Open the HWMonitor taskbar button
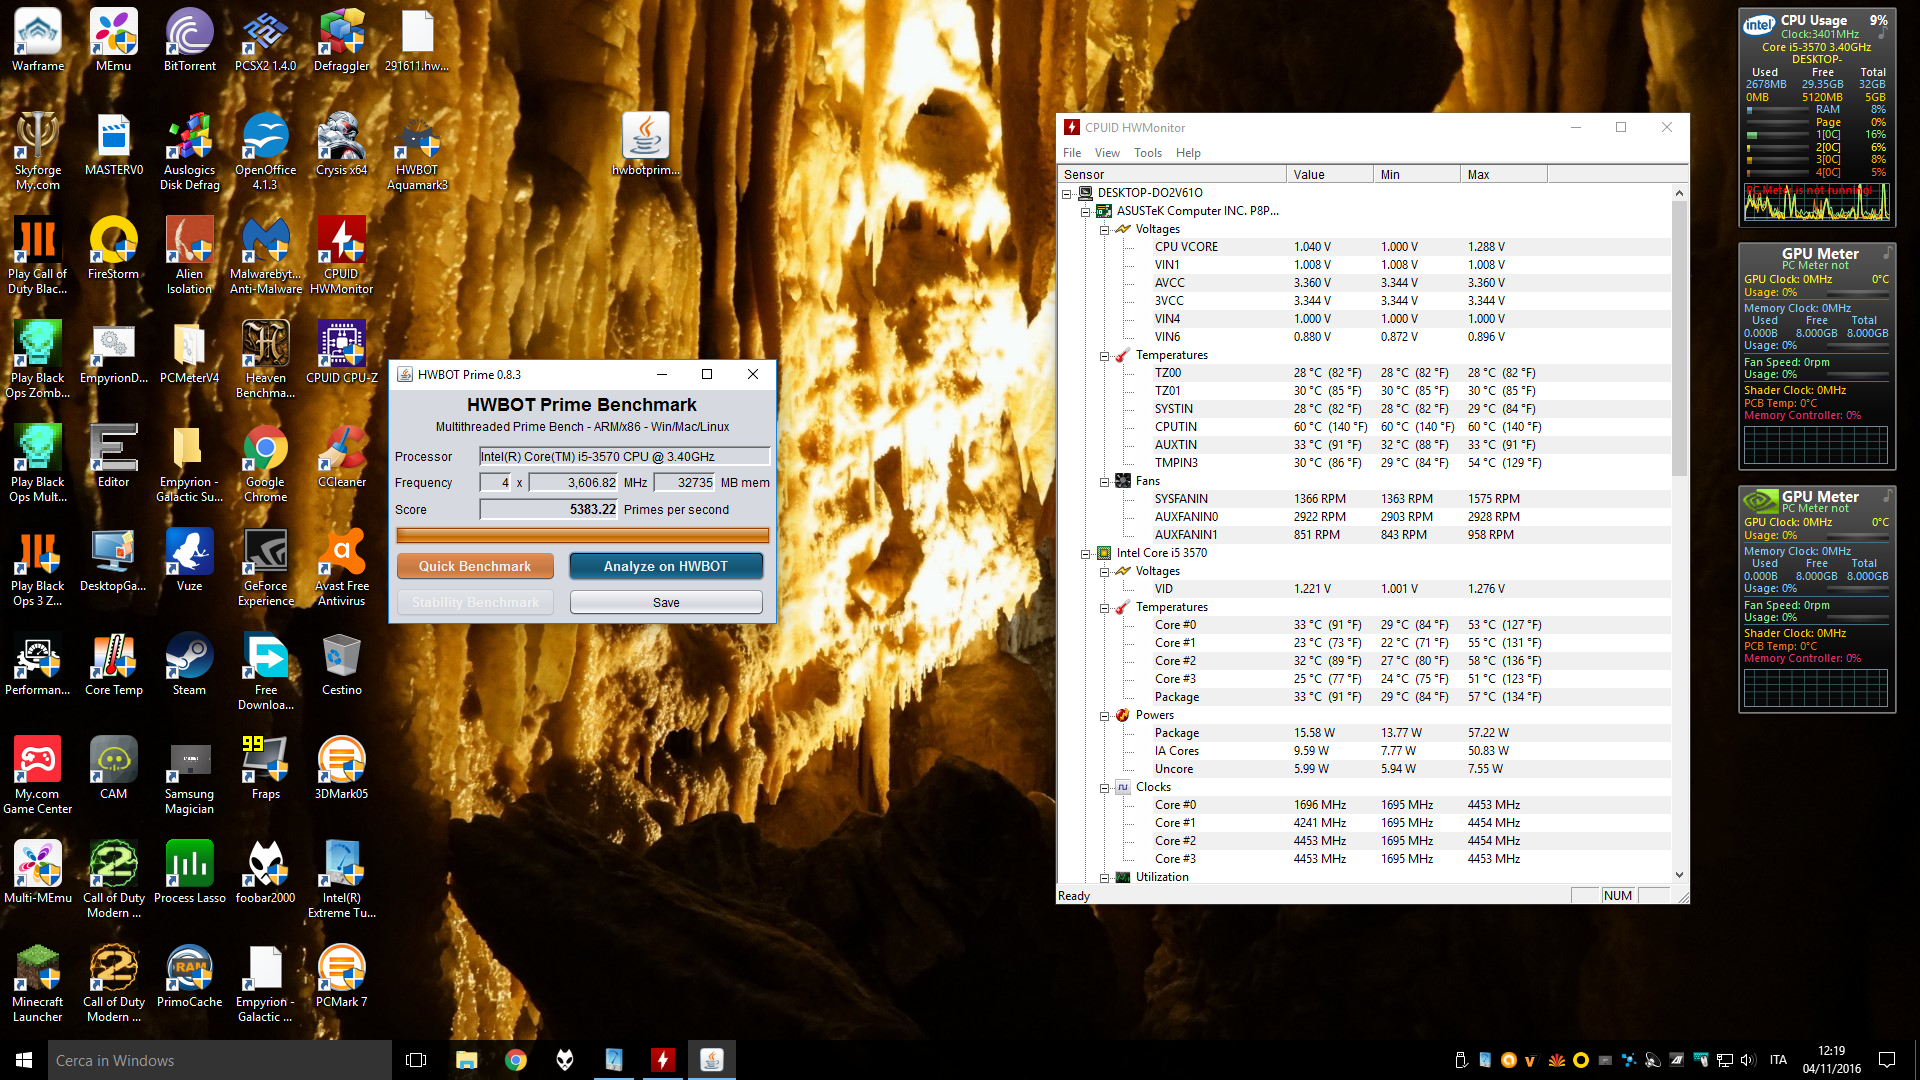Screen dimensions: 1920x1080 point(662,1060)
